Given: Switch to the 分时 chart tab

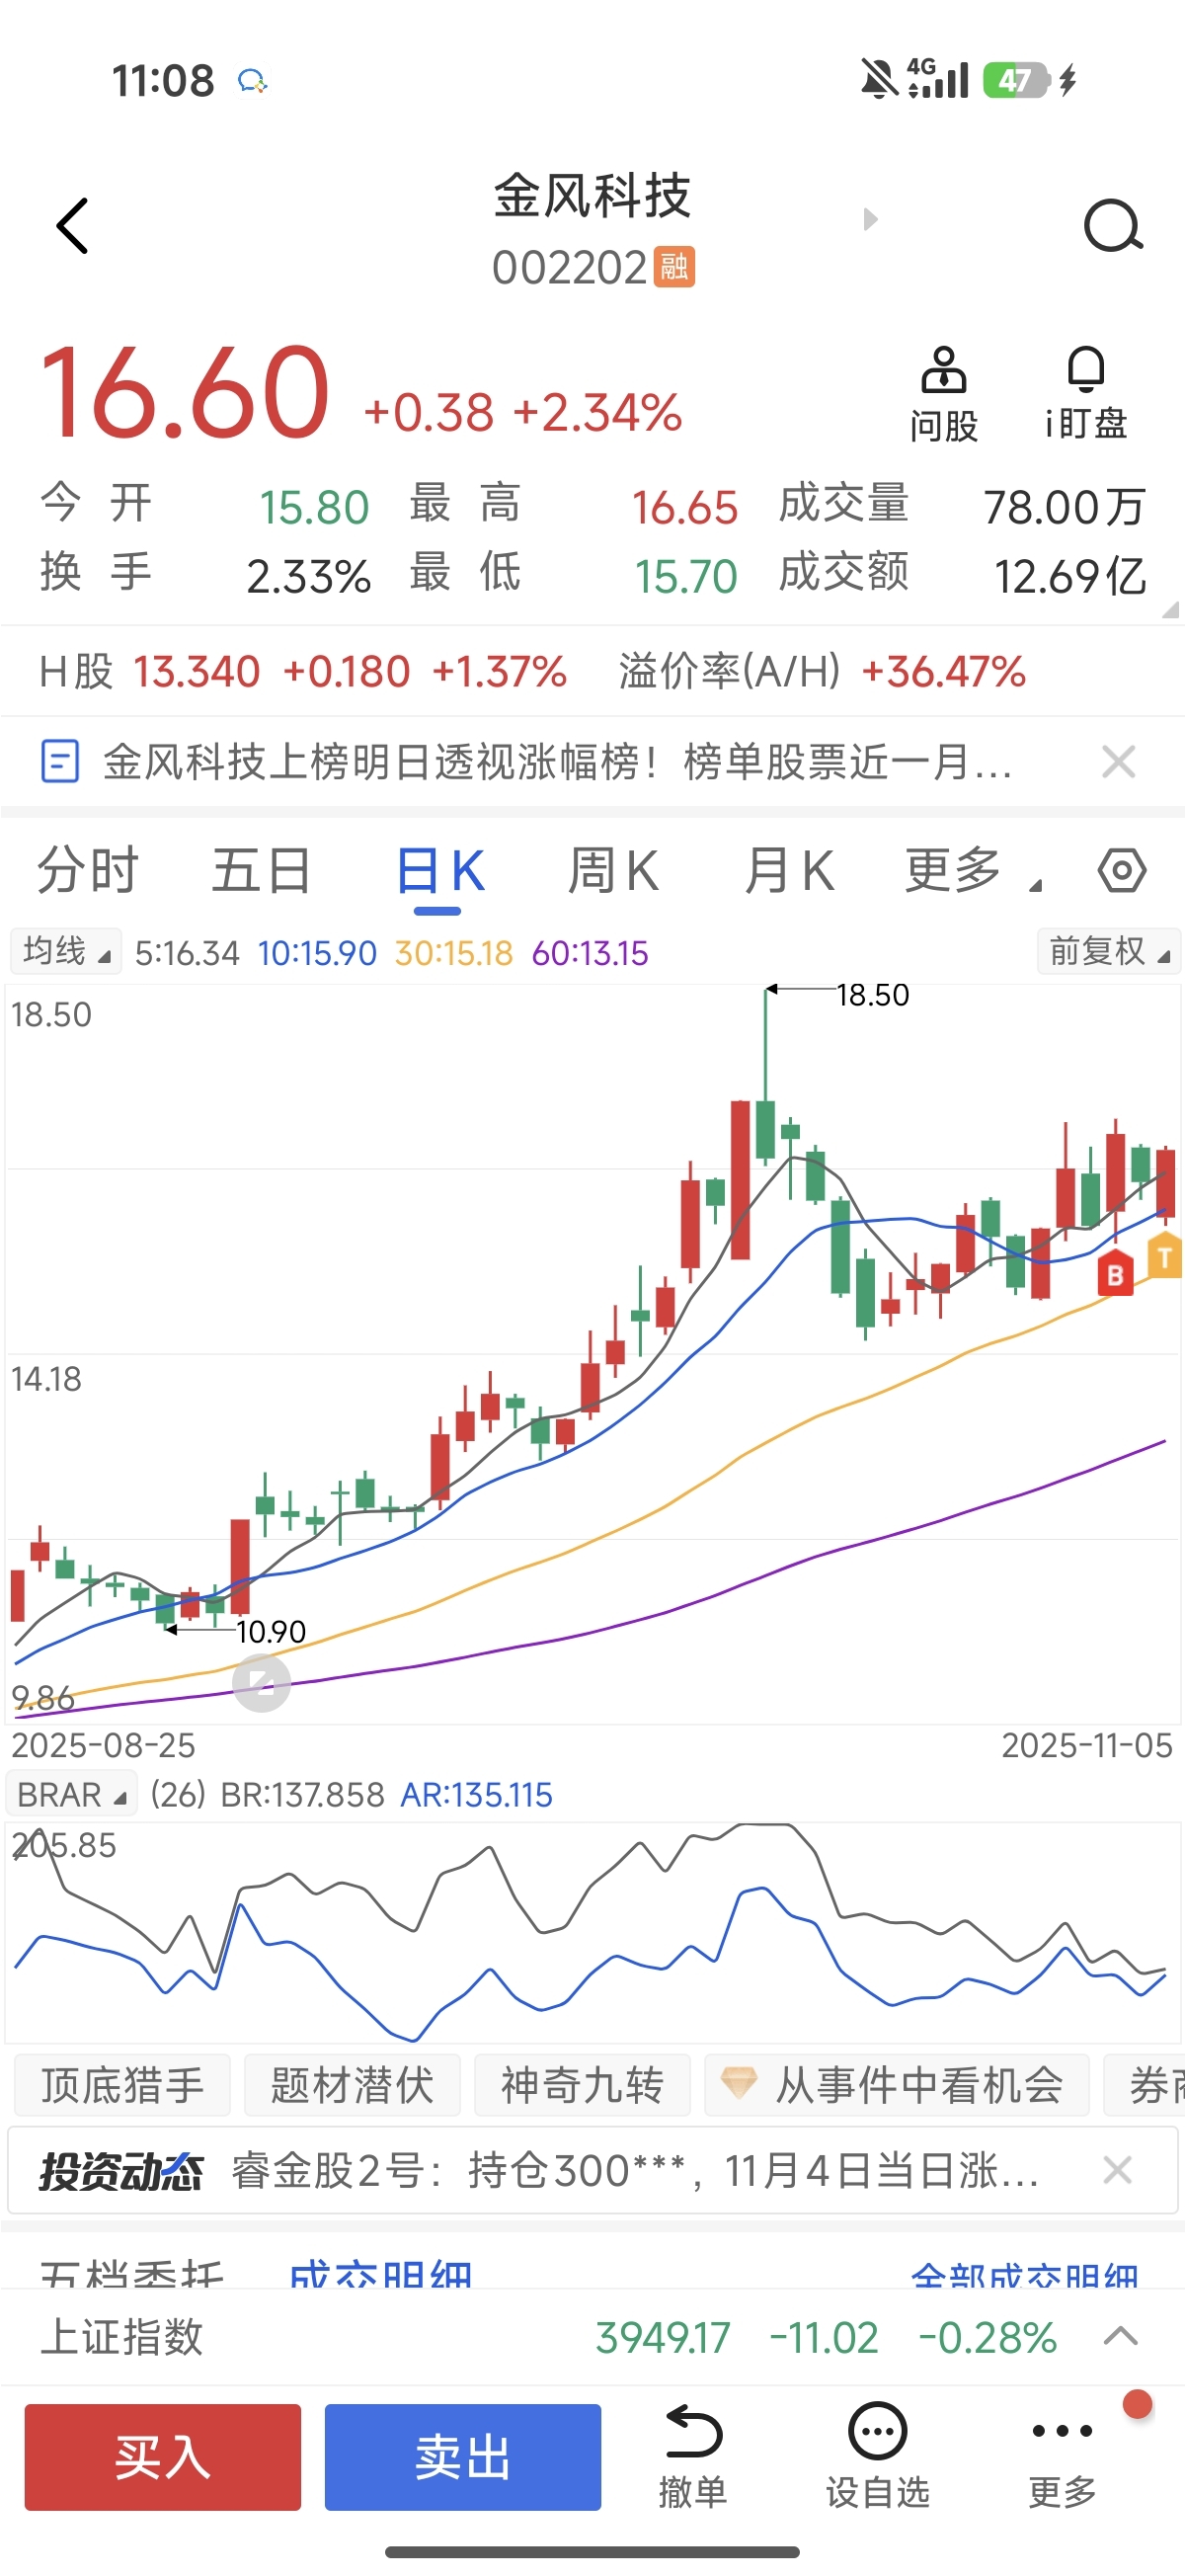Looking at the screenshot, I should pos(88,870).
